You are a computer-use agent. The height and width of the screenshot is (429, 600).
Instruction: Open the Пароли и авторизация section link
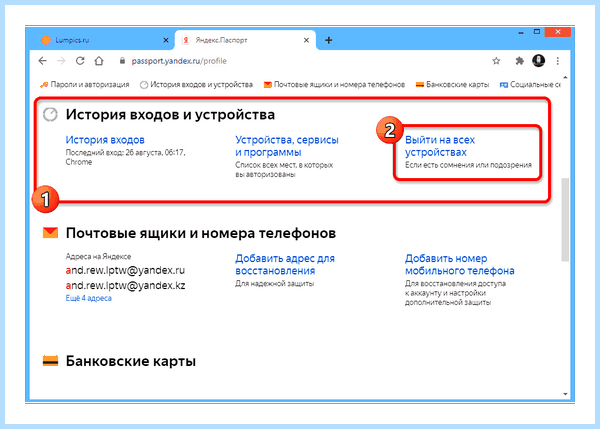[85, 85]
